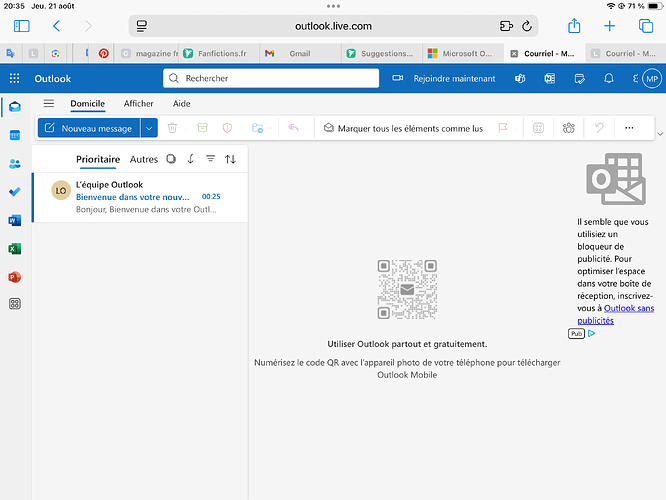This screenshot has width=666, height=500.
Task: Open the app launcher waffle grid
Action: click(x=14, y=78)
